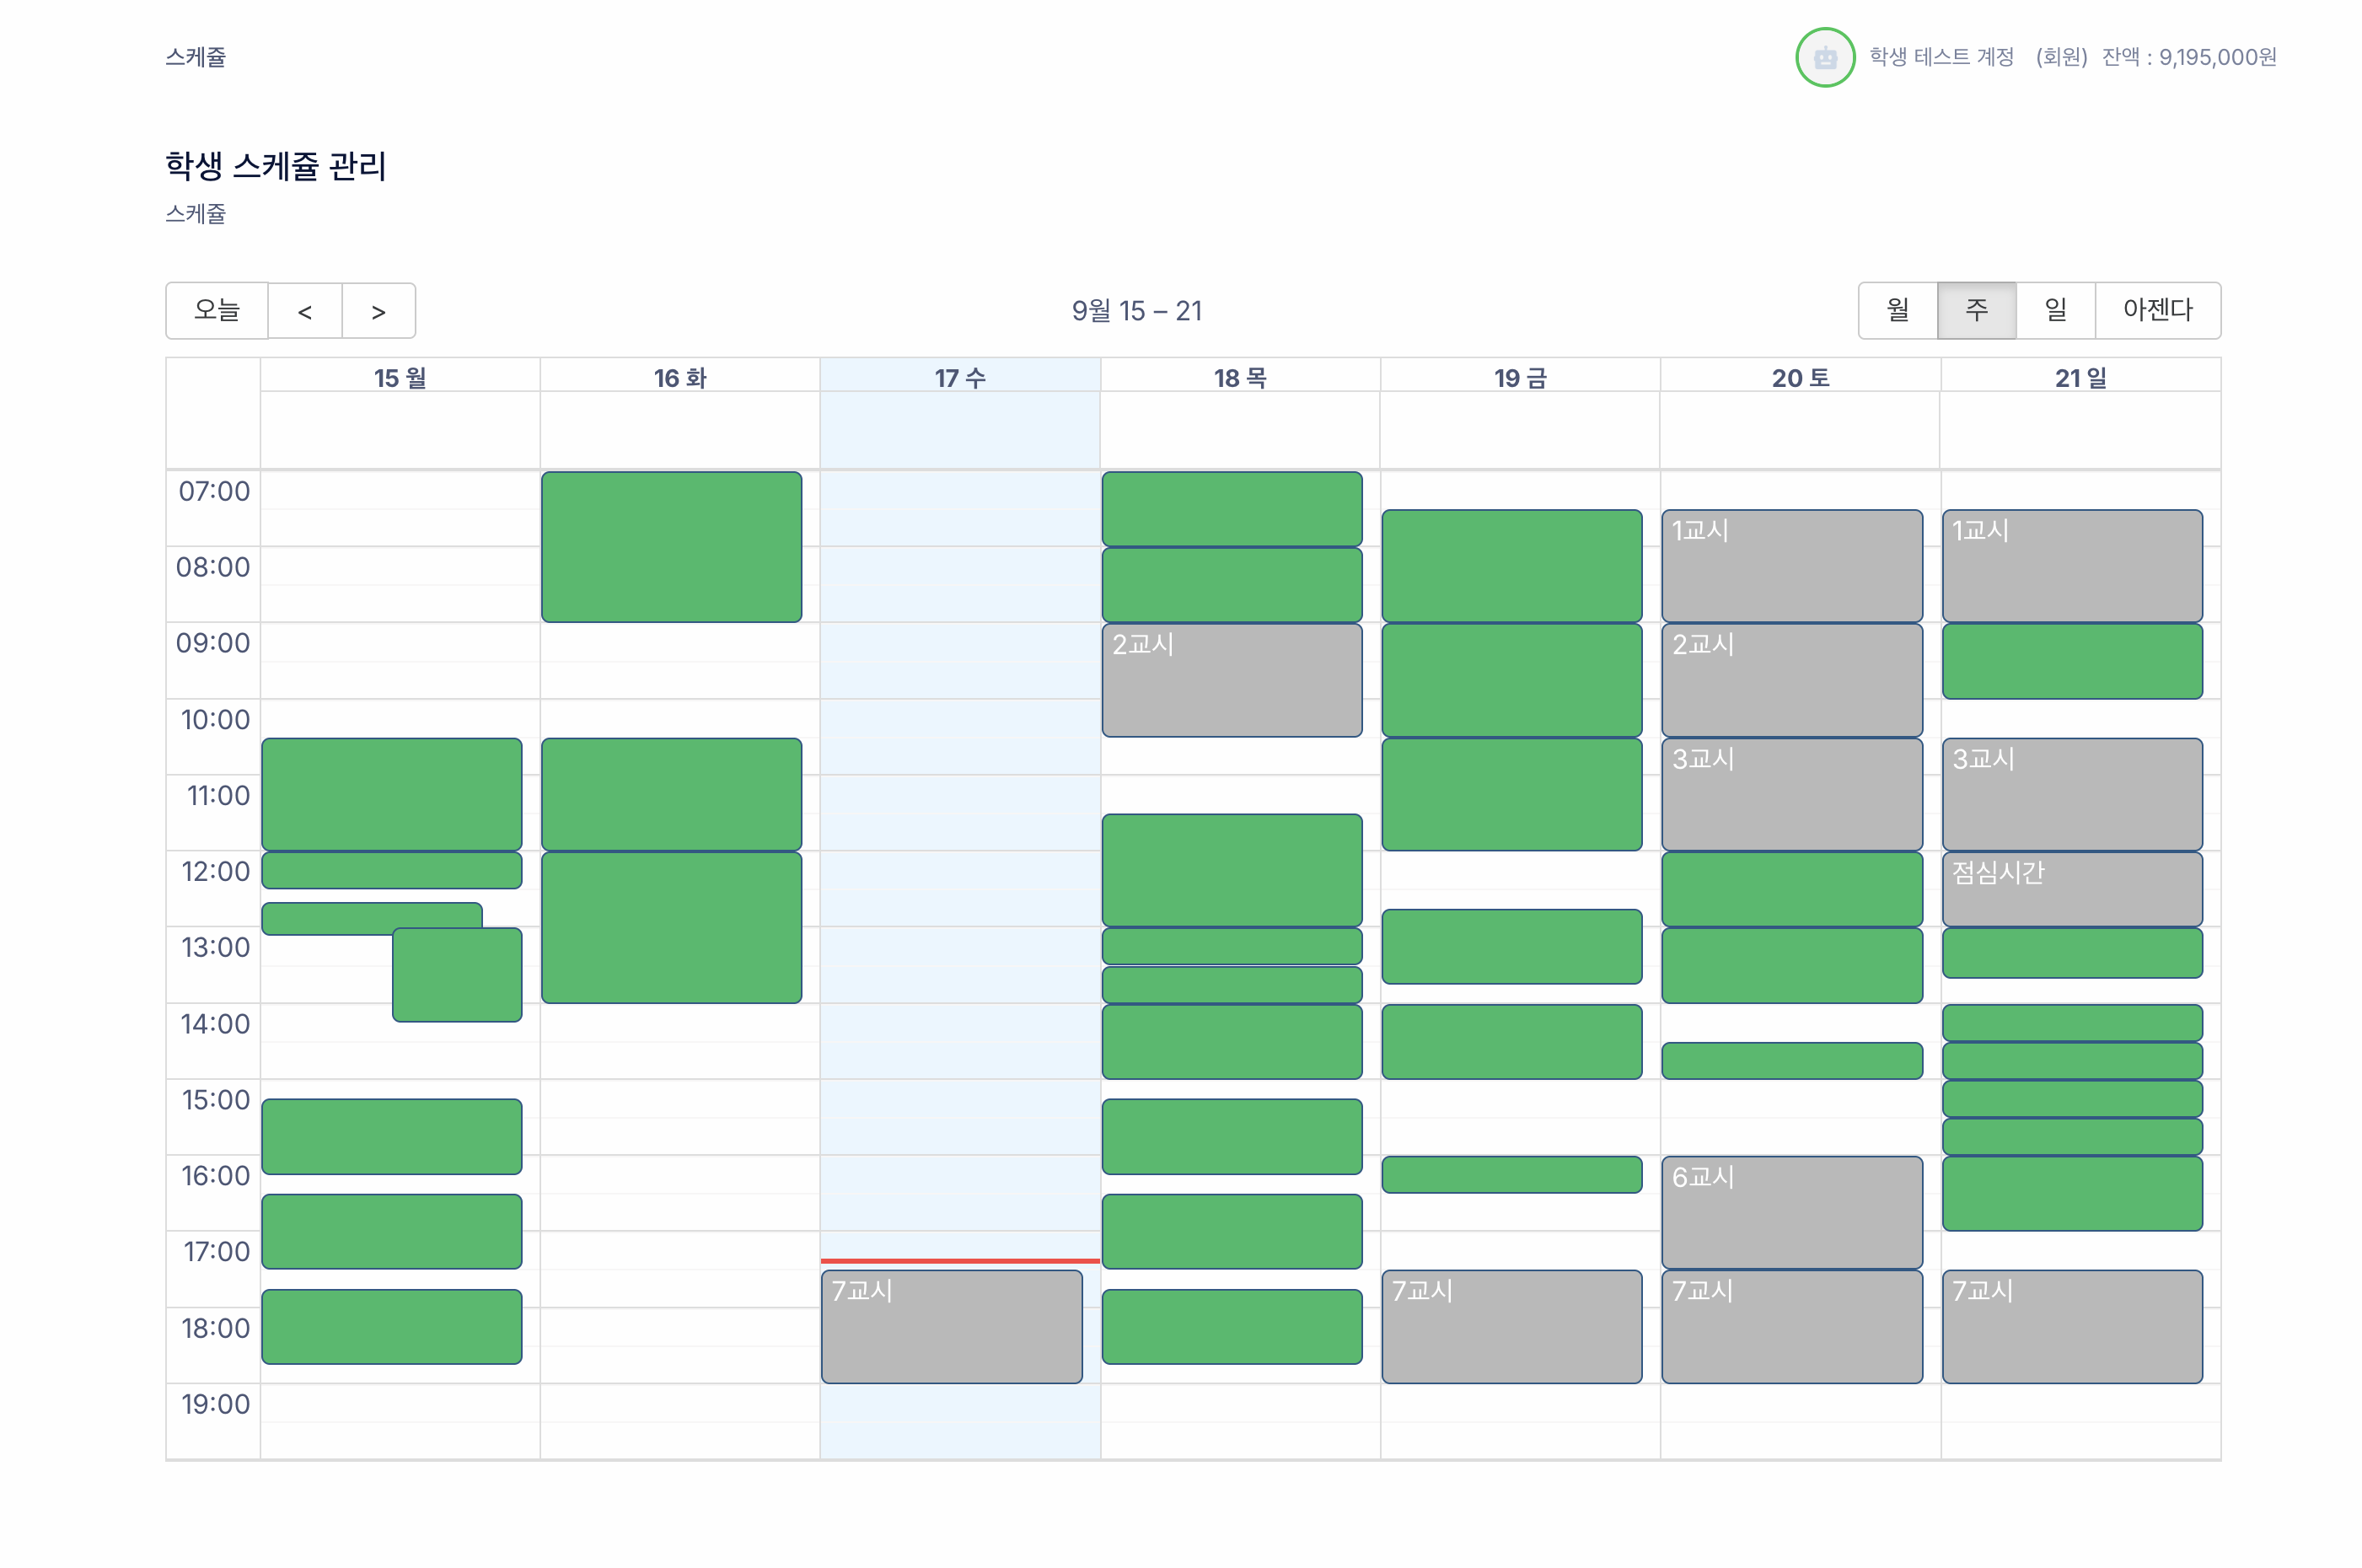
Task: Switch to 일 (day) view
Action: pos(2055,311)
